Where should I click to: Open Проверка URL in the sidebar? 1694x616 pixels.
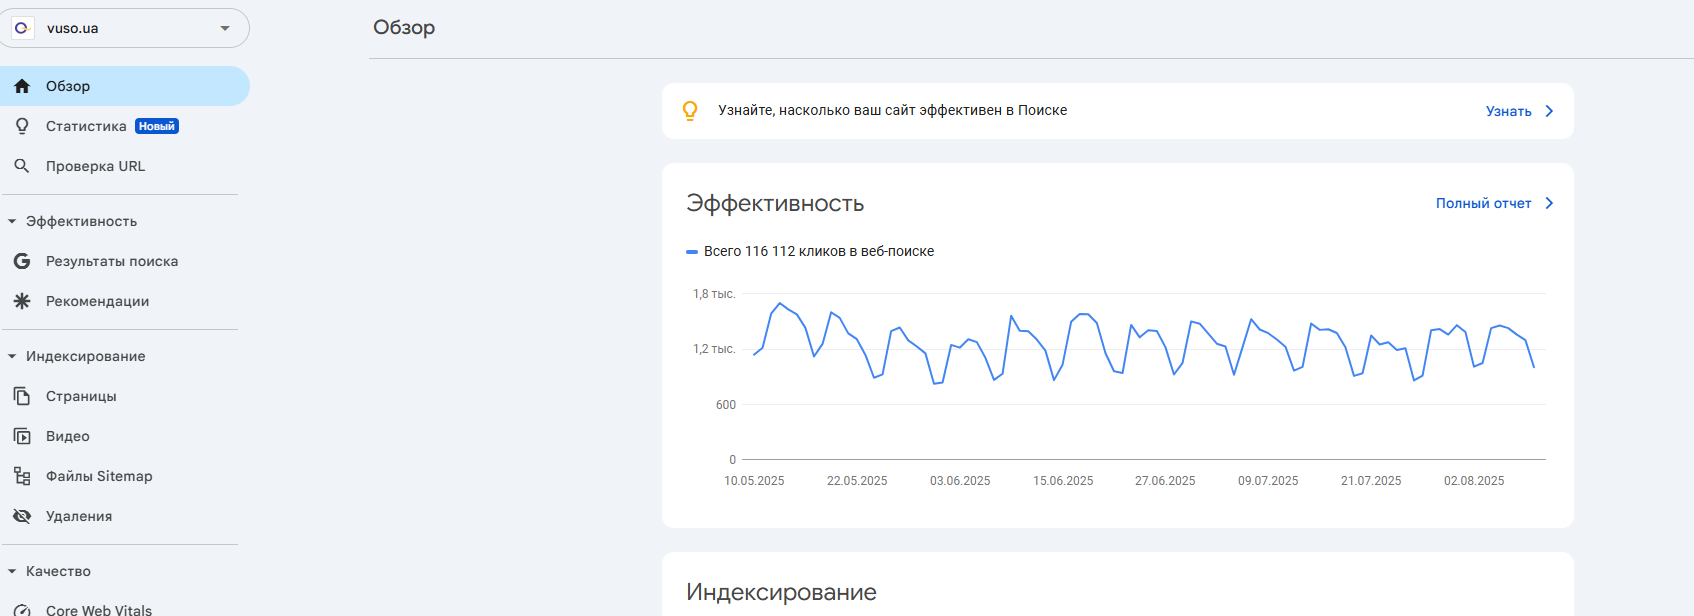tap(125, 166)
